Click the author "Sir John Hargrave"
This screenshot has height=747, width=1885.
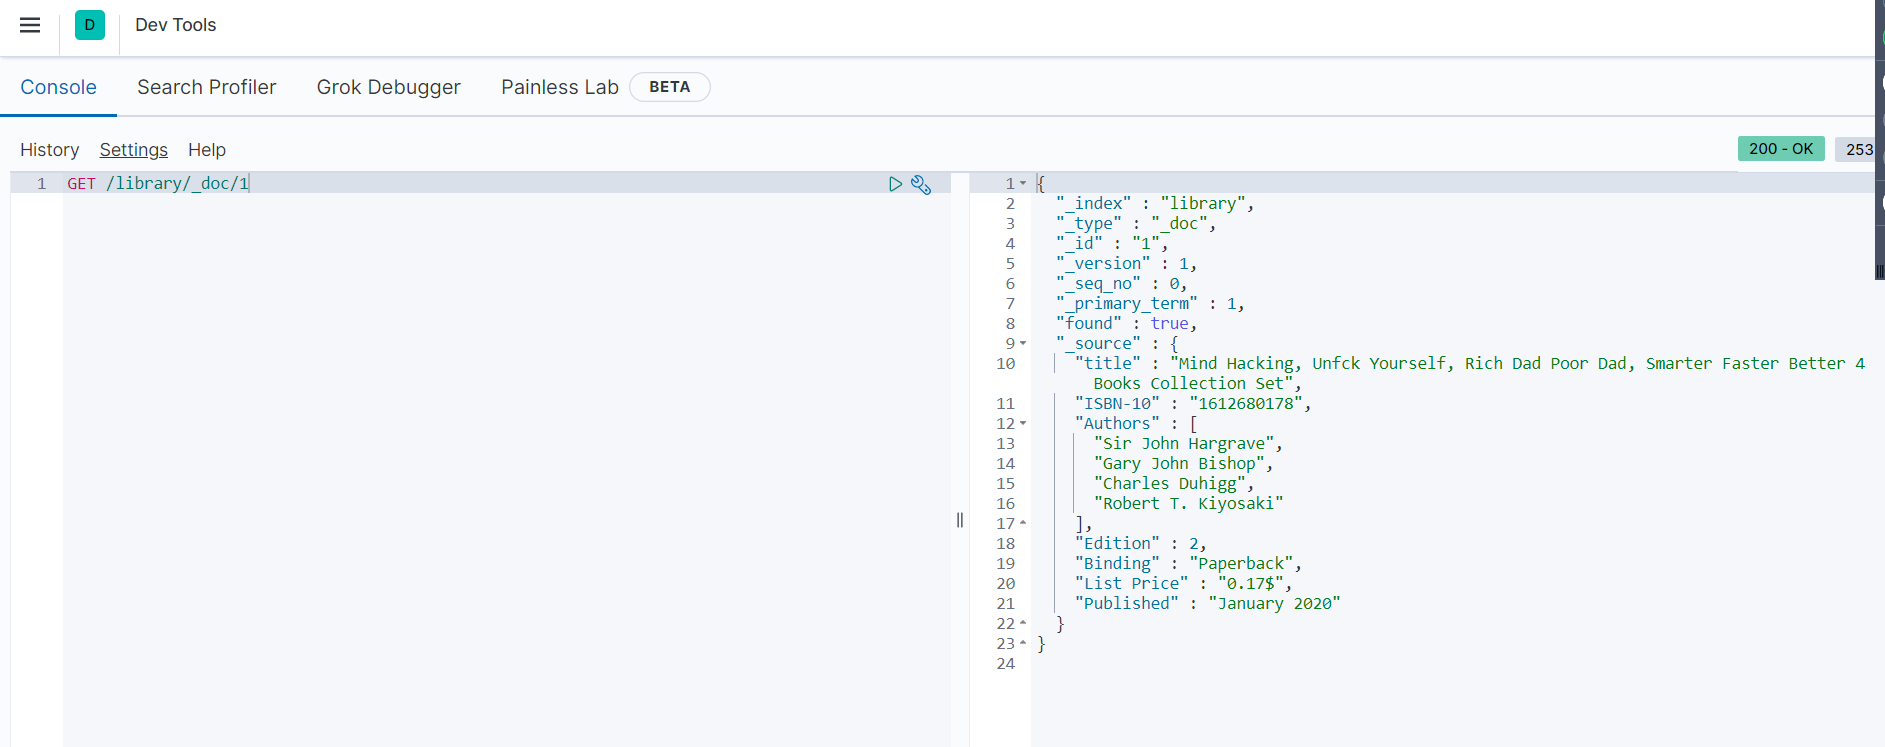coord(1184,444)
